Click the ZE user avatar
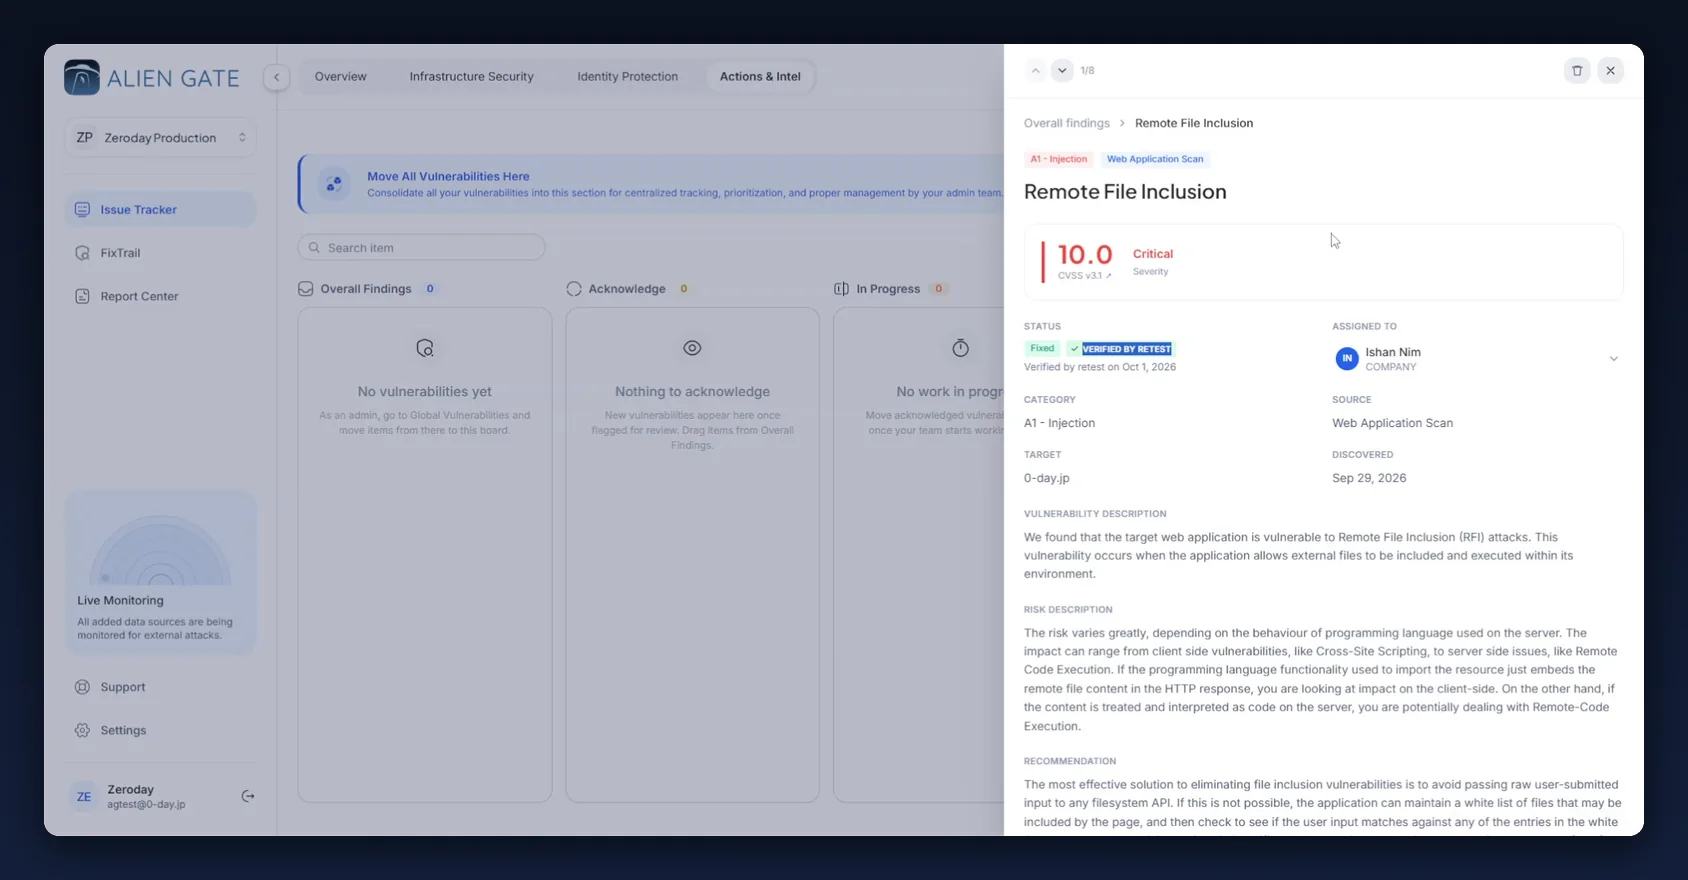 [x=84, y=796]
